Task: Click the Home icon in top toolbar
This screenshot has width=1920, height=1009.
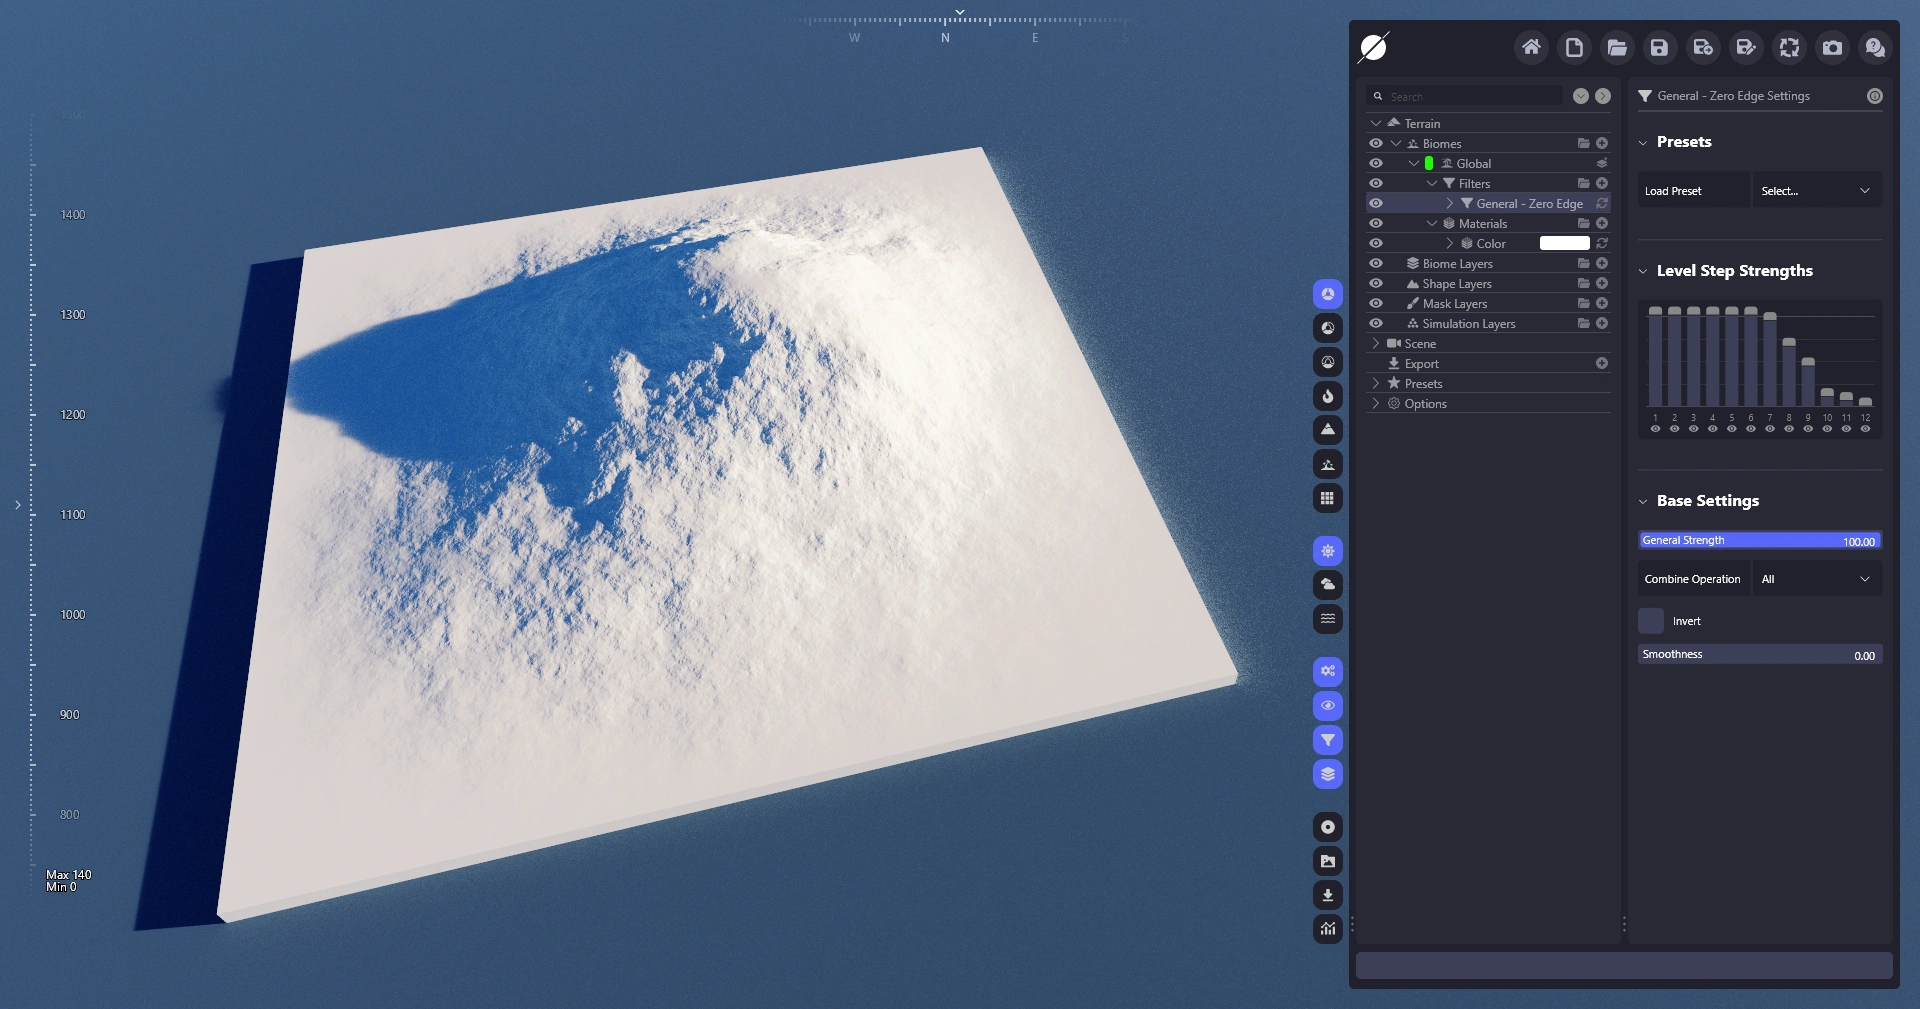Action: pyautogui.click(x=1530, y=48)
